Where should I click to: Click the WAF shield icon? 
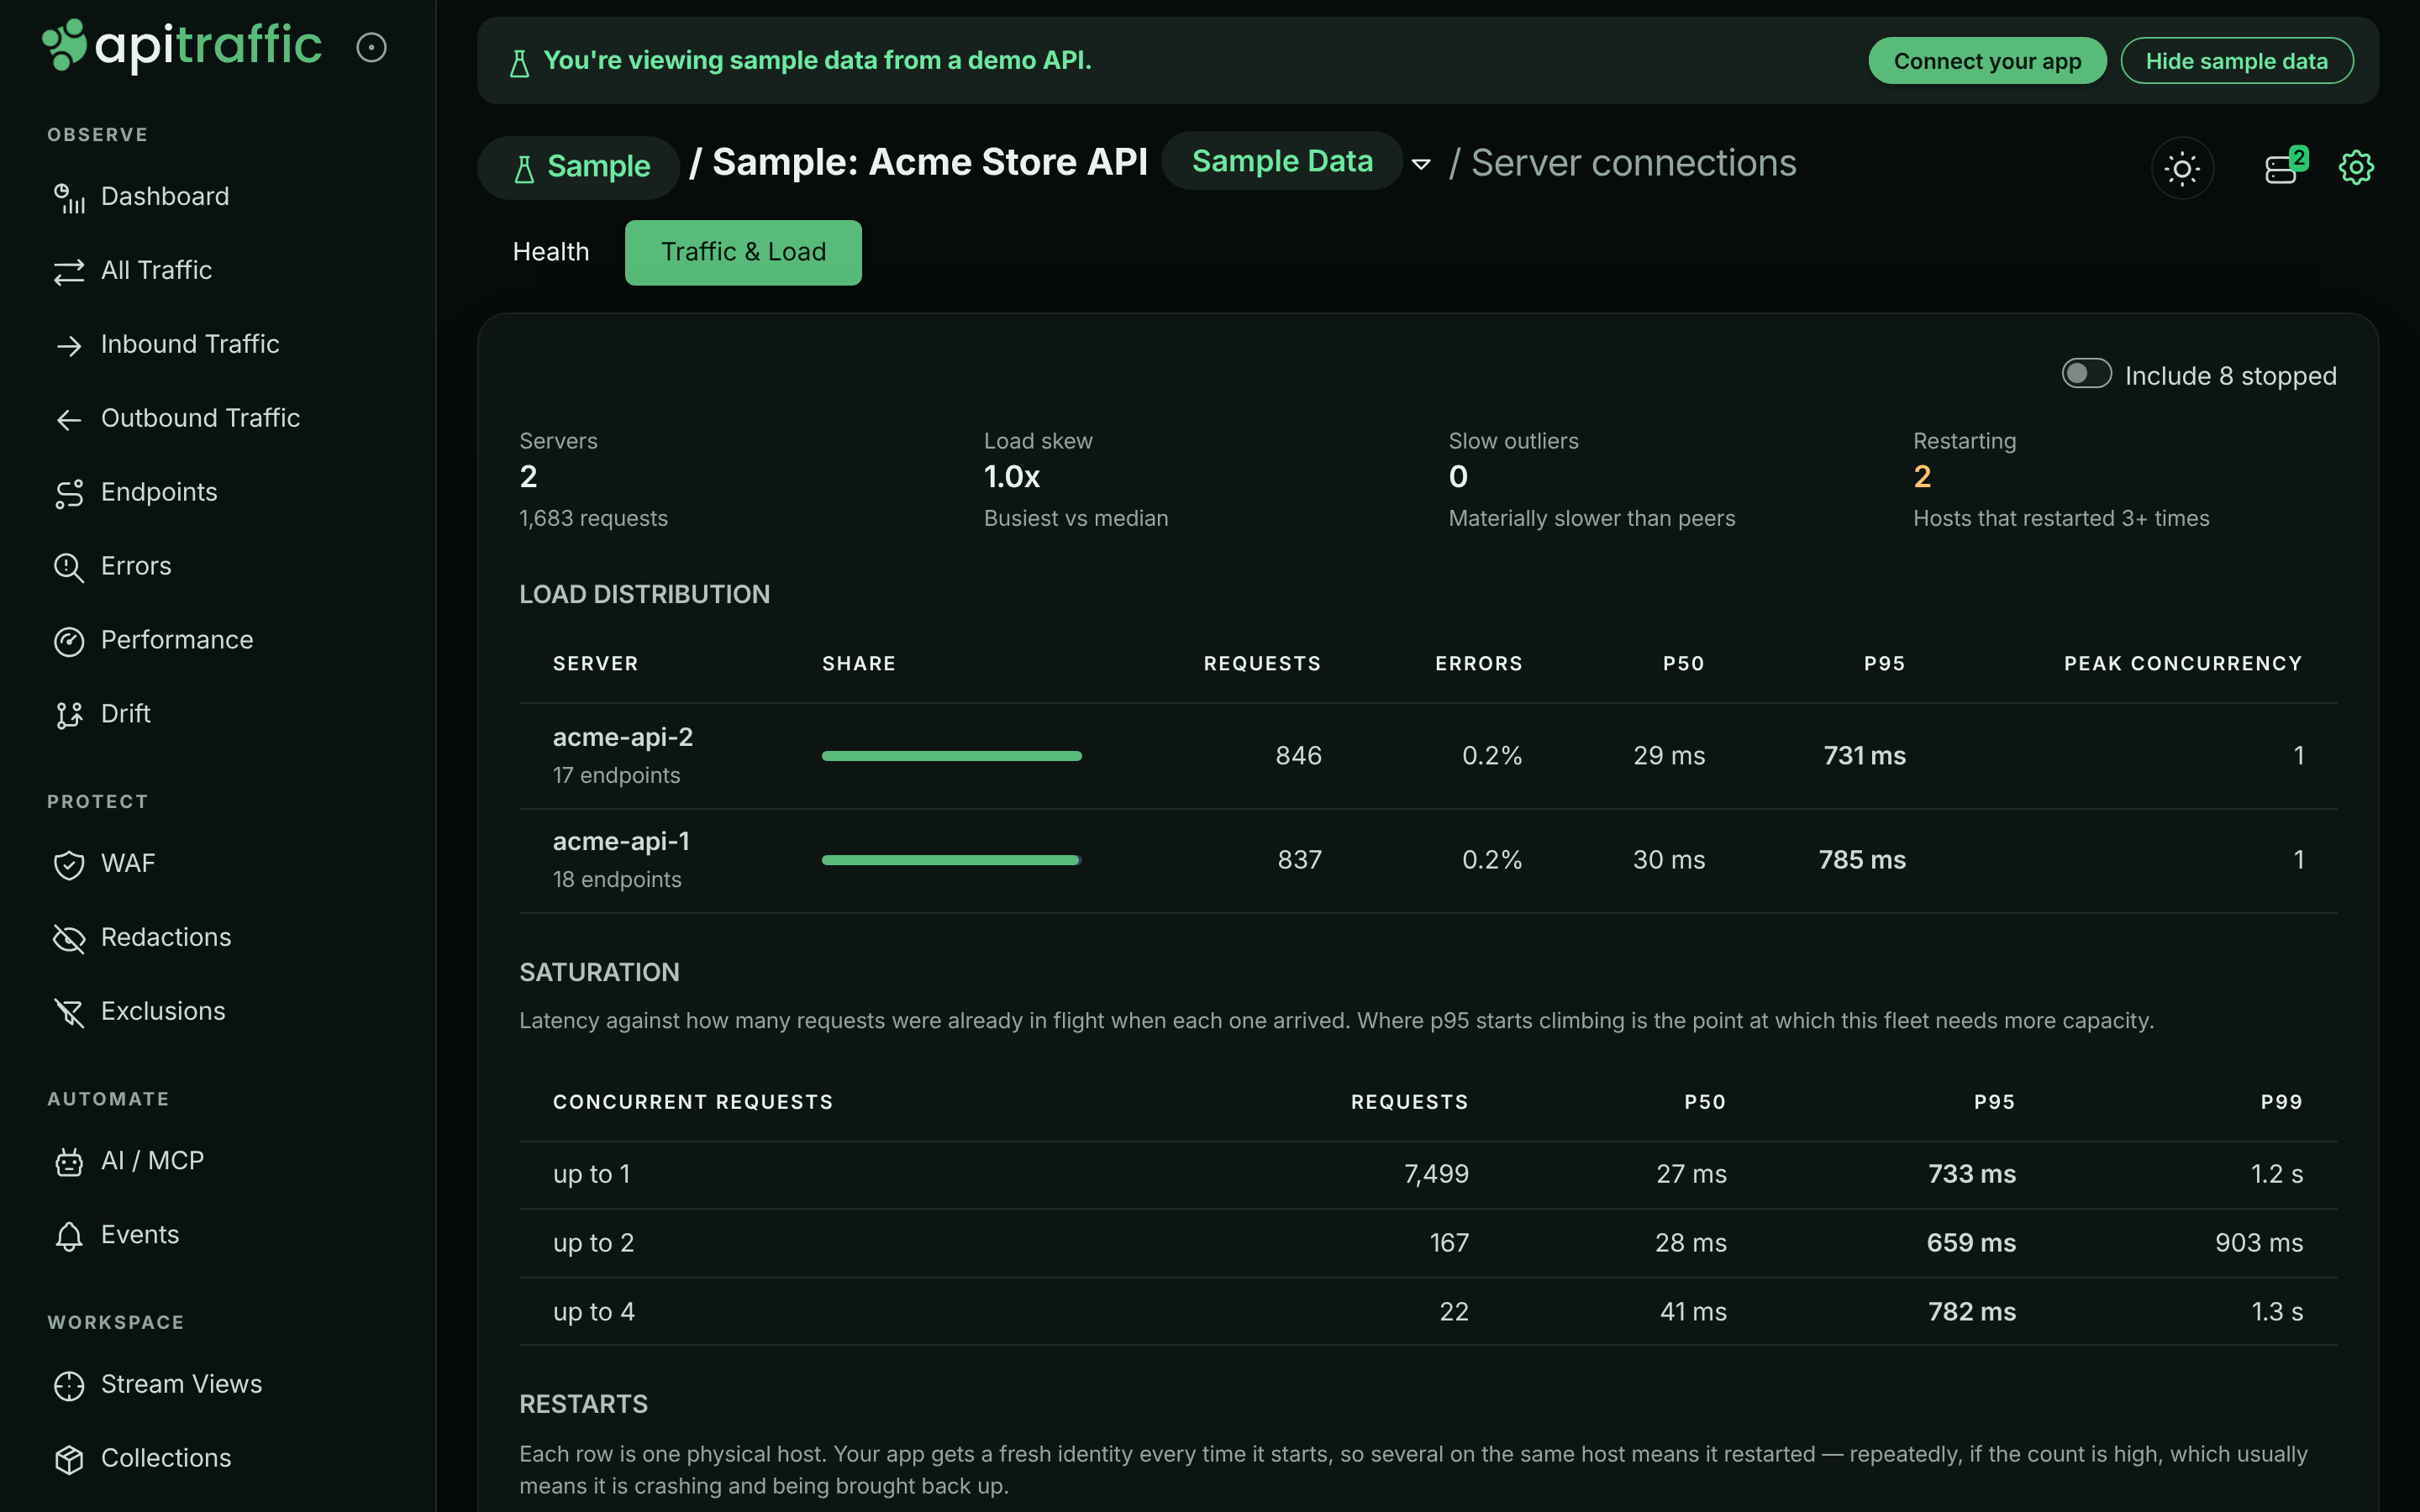[69, 864]
